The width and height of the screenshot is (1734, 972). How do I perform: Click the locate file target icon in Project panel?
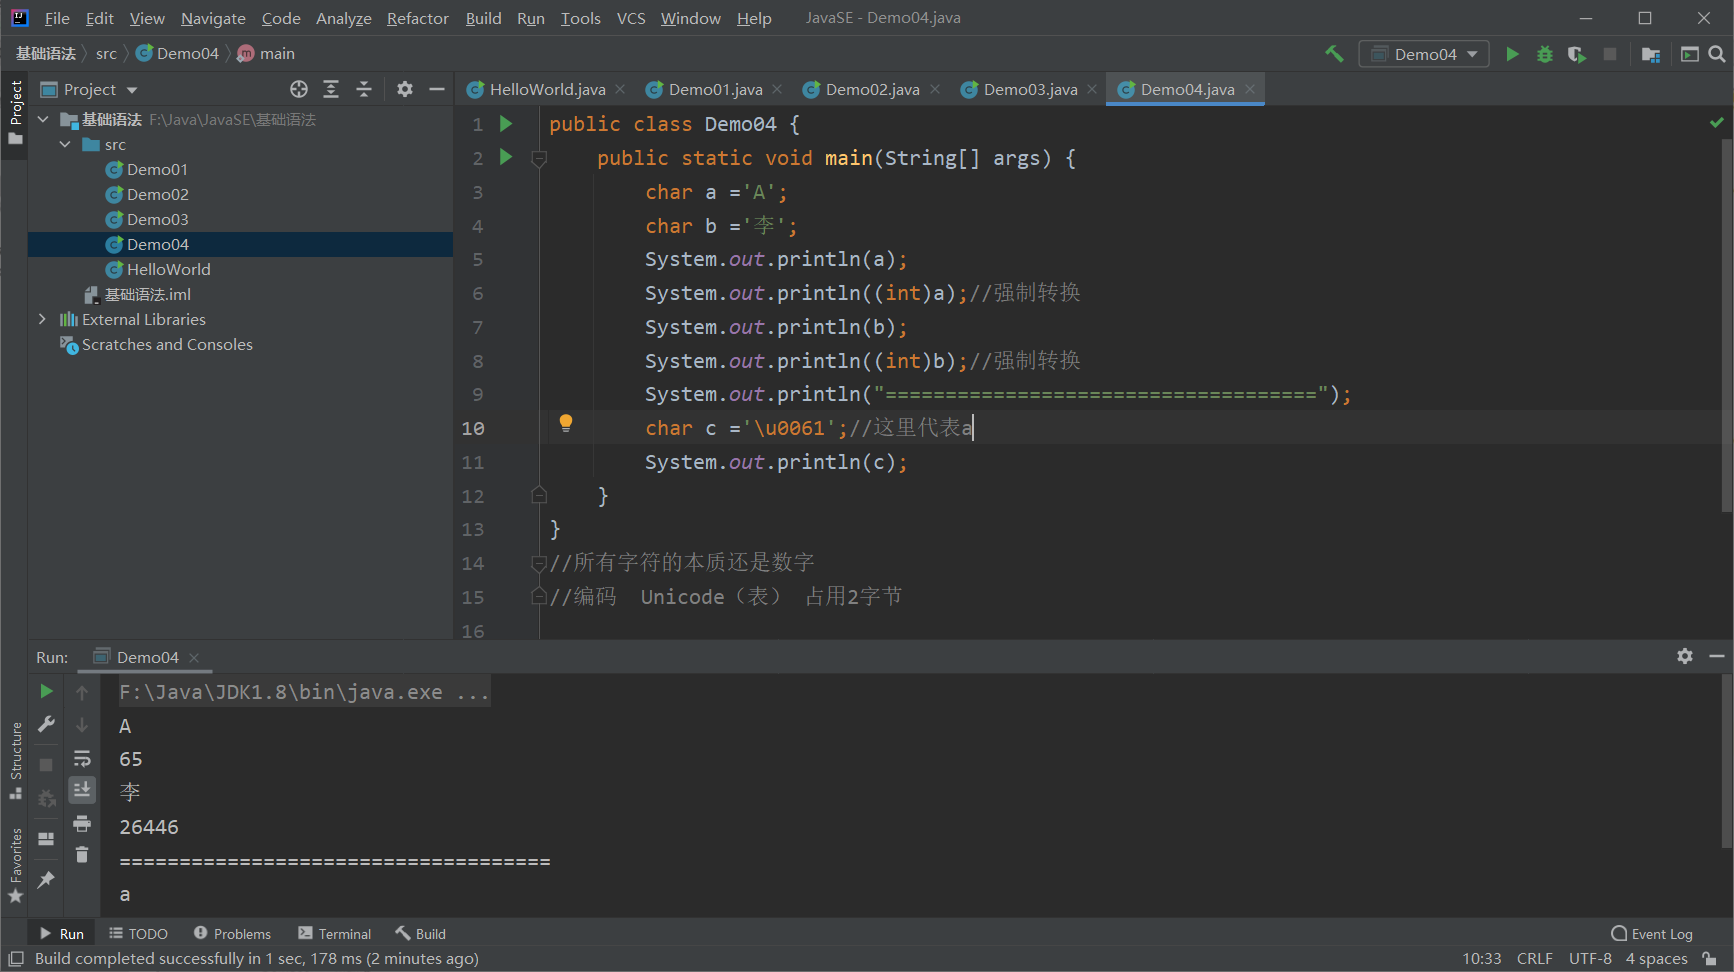[299, 89]
